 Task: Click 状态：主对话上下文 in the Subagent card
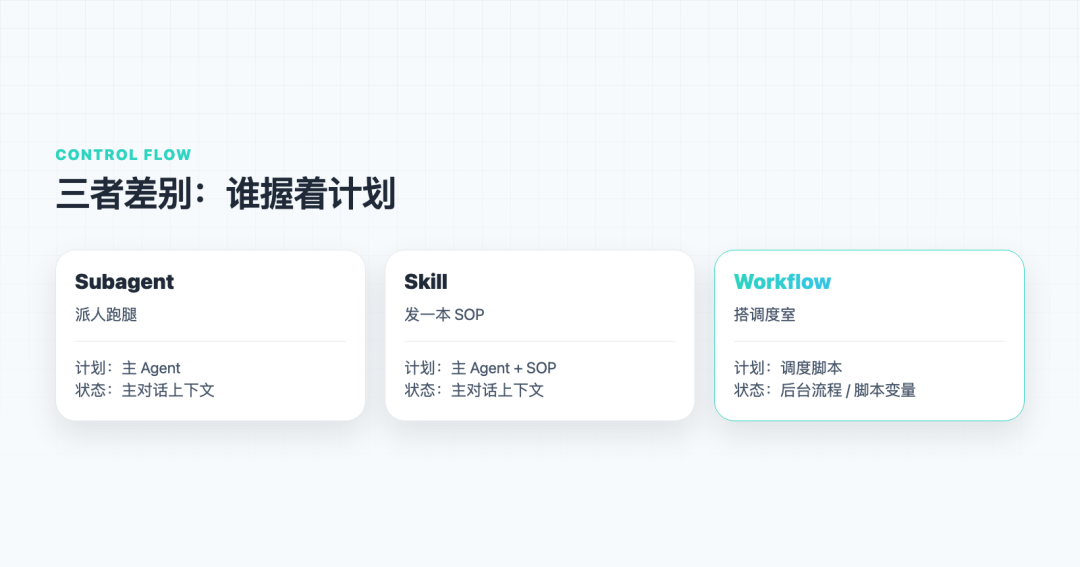pos(145,390)
